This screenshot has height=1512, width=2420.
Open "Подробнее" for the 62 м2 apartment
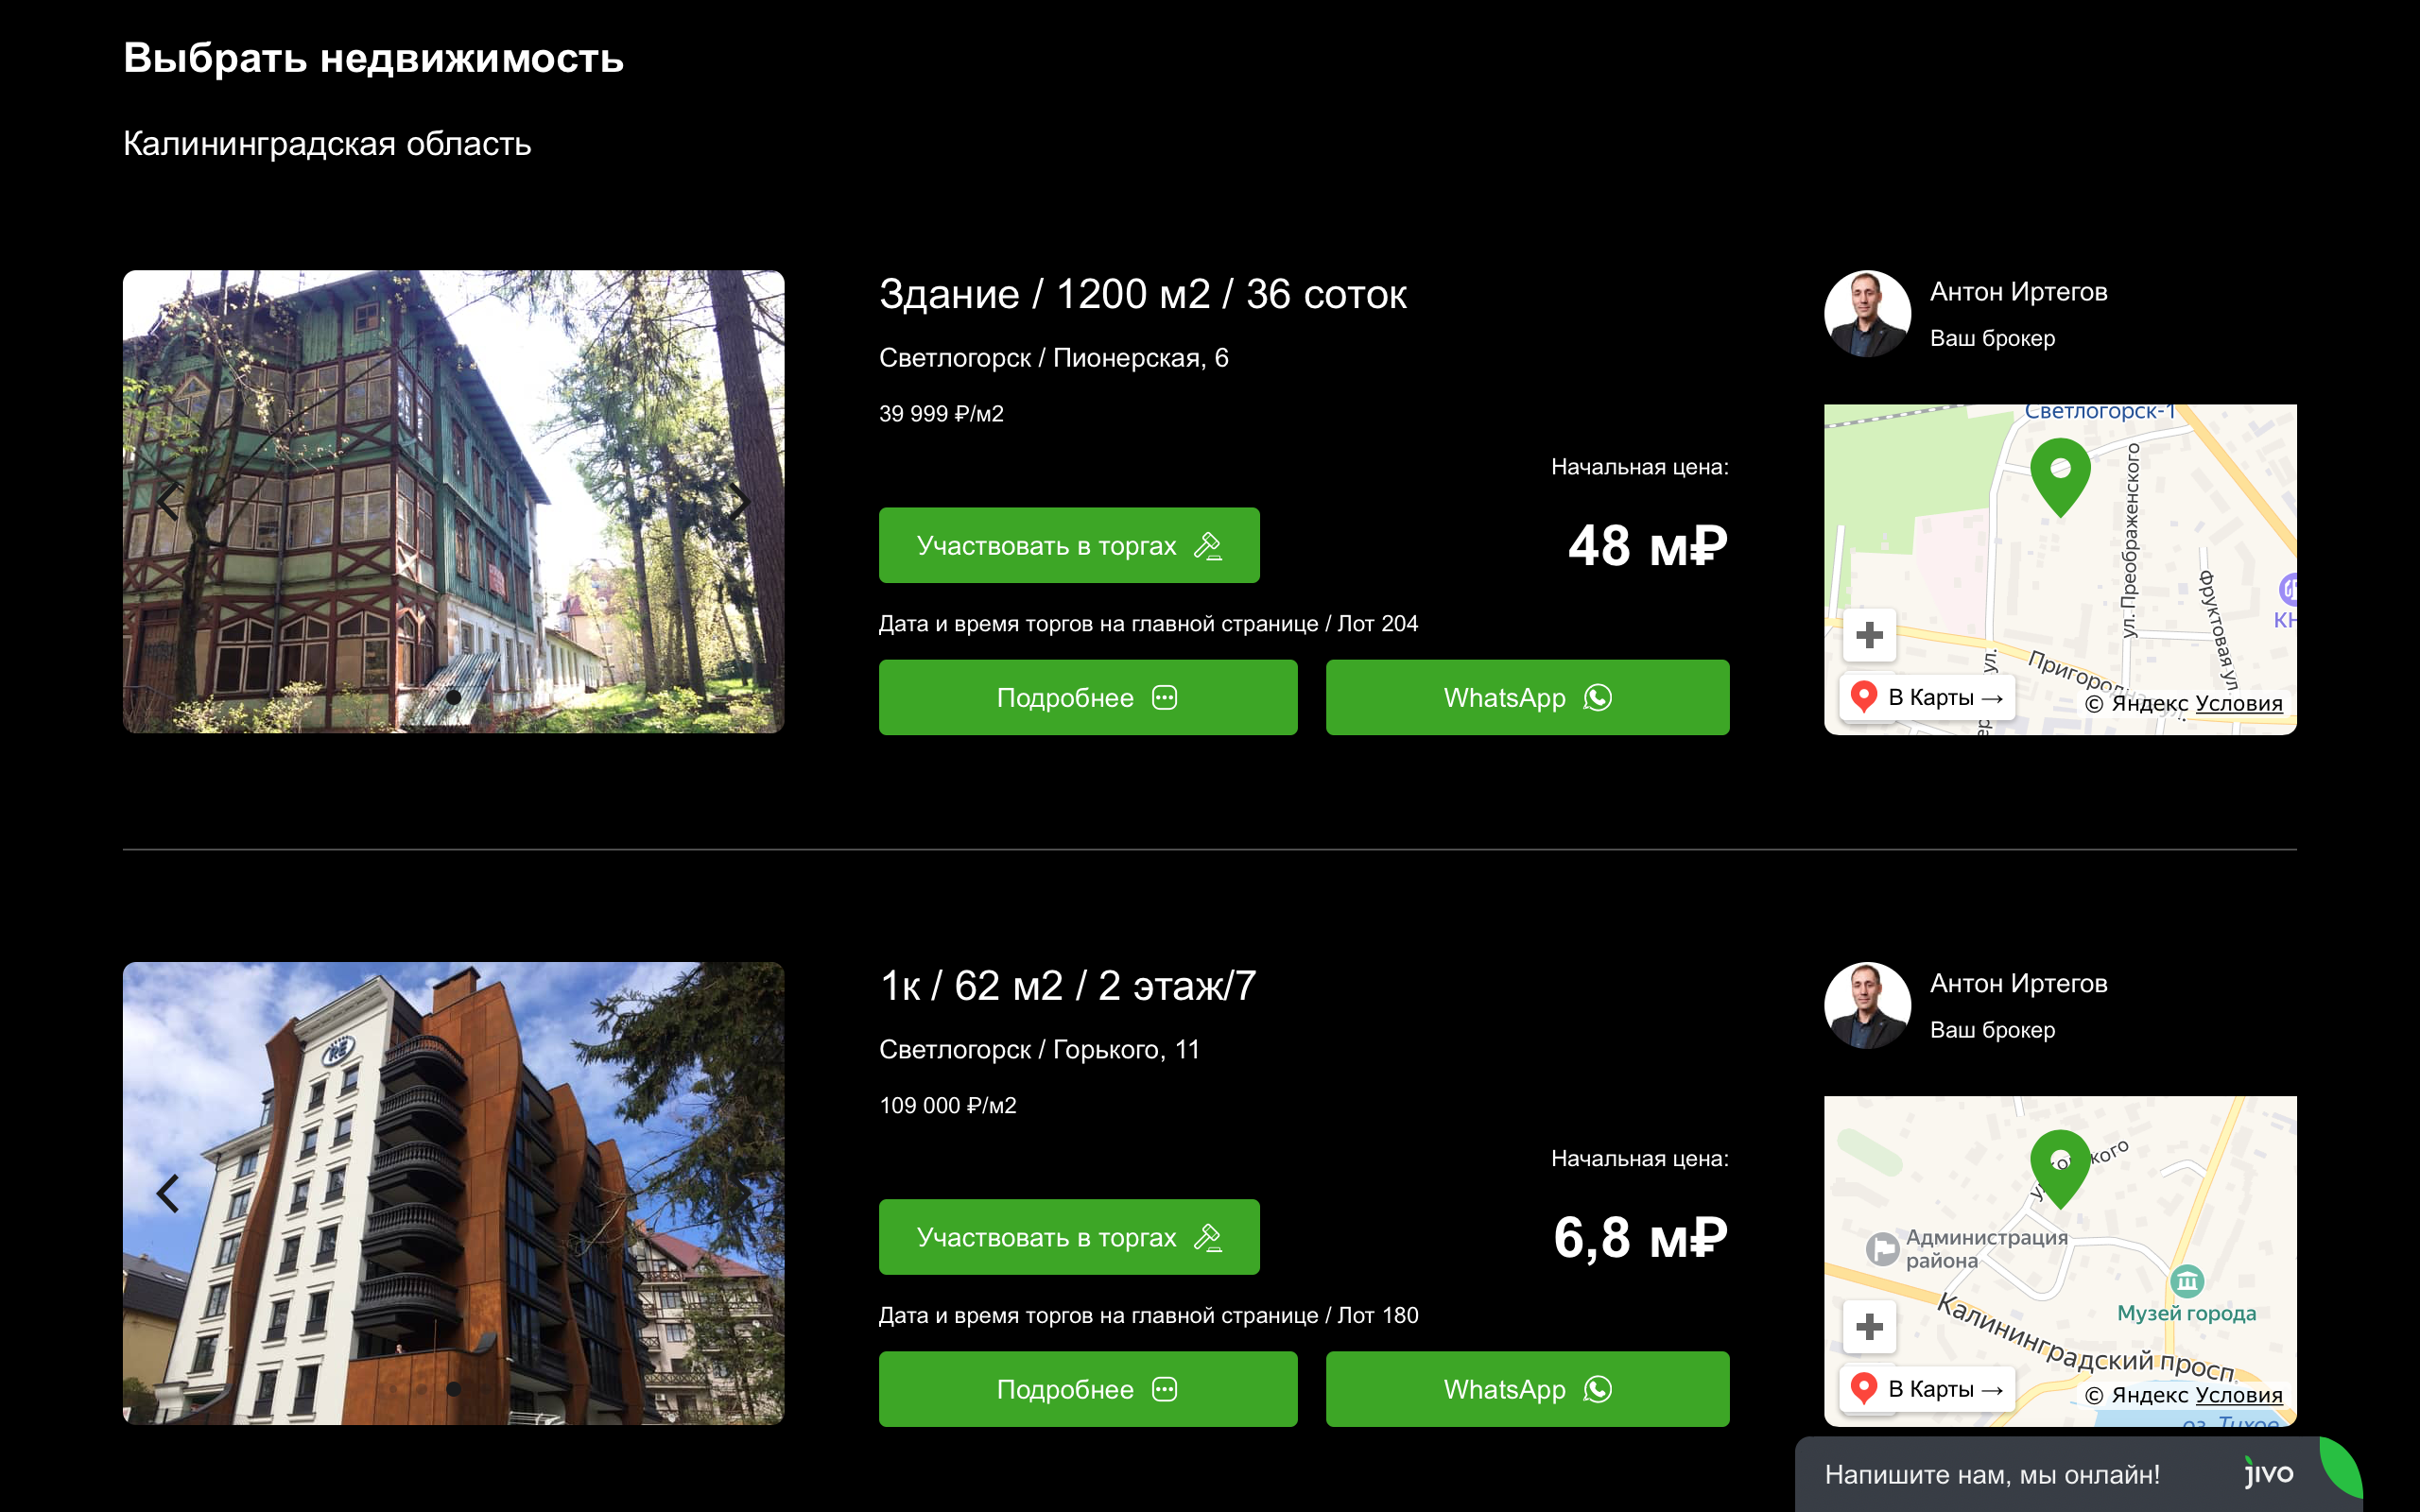click(1087, 1389)
